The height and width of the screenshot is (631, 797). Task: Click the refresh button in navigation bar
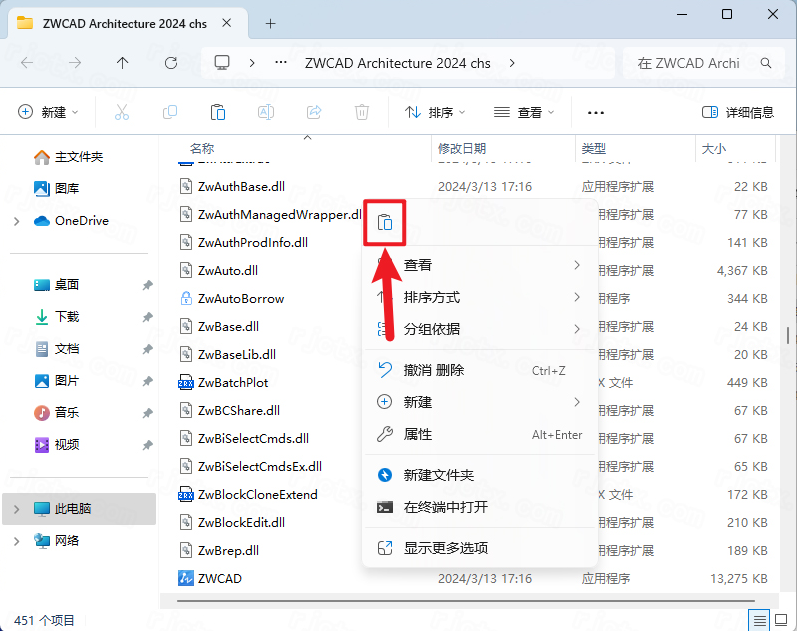pos(171,63)
